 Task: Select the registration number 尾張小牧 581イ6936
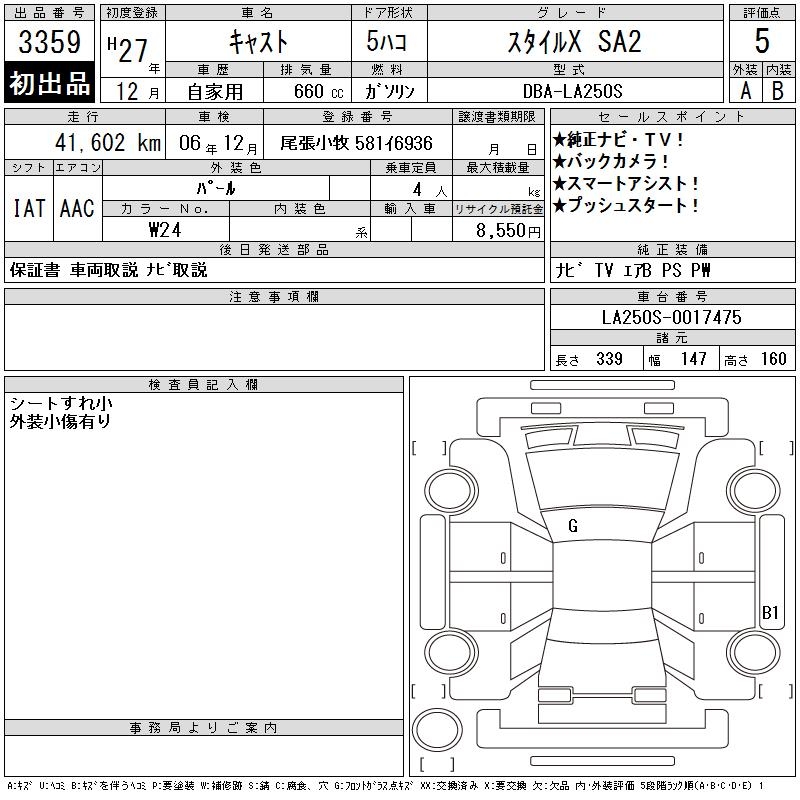click(357, 143)
